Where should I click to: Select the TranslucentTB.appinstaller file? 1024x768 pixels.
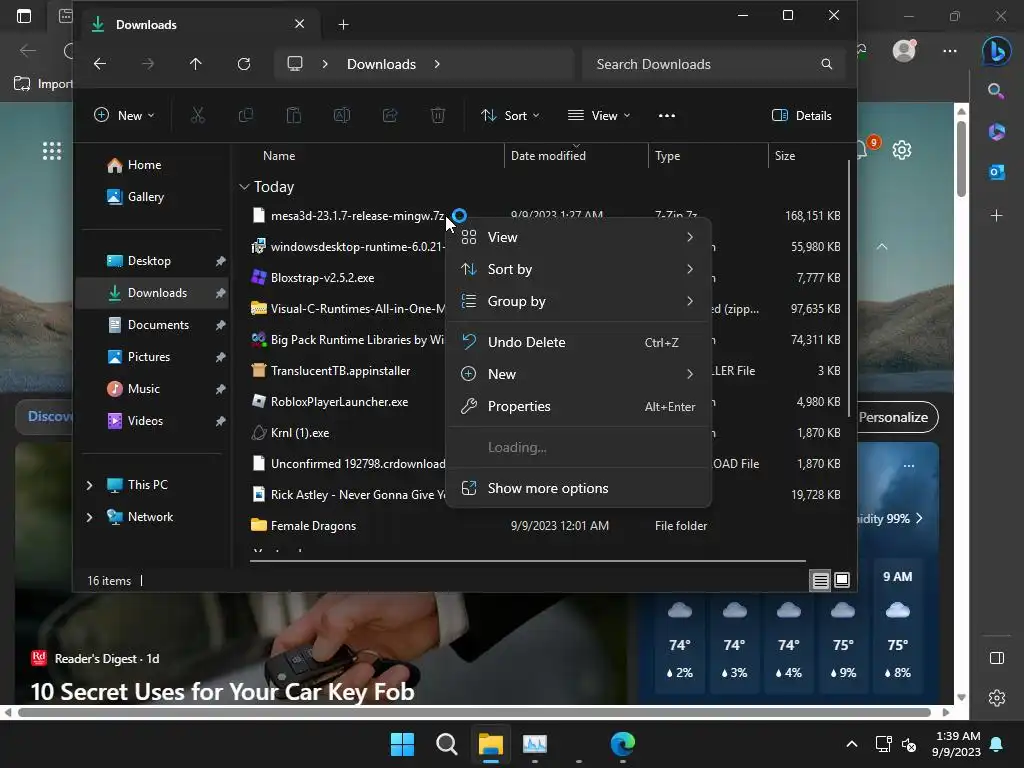coord(340,370)
